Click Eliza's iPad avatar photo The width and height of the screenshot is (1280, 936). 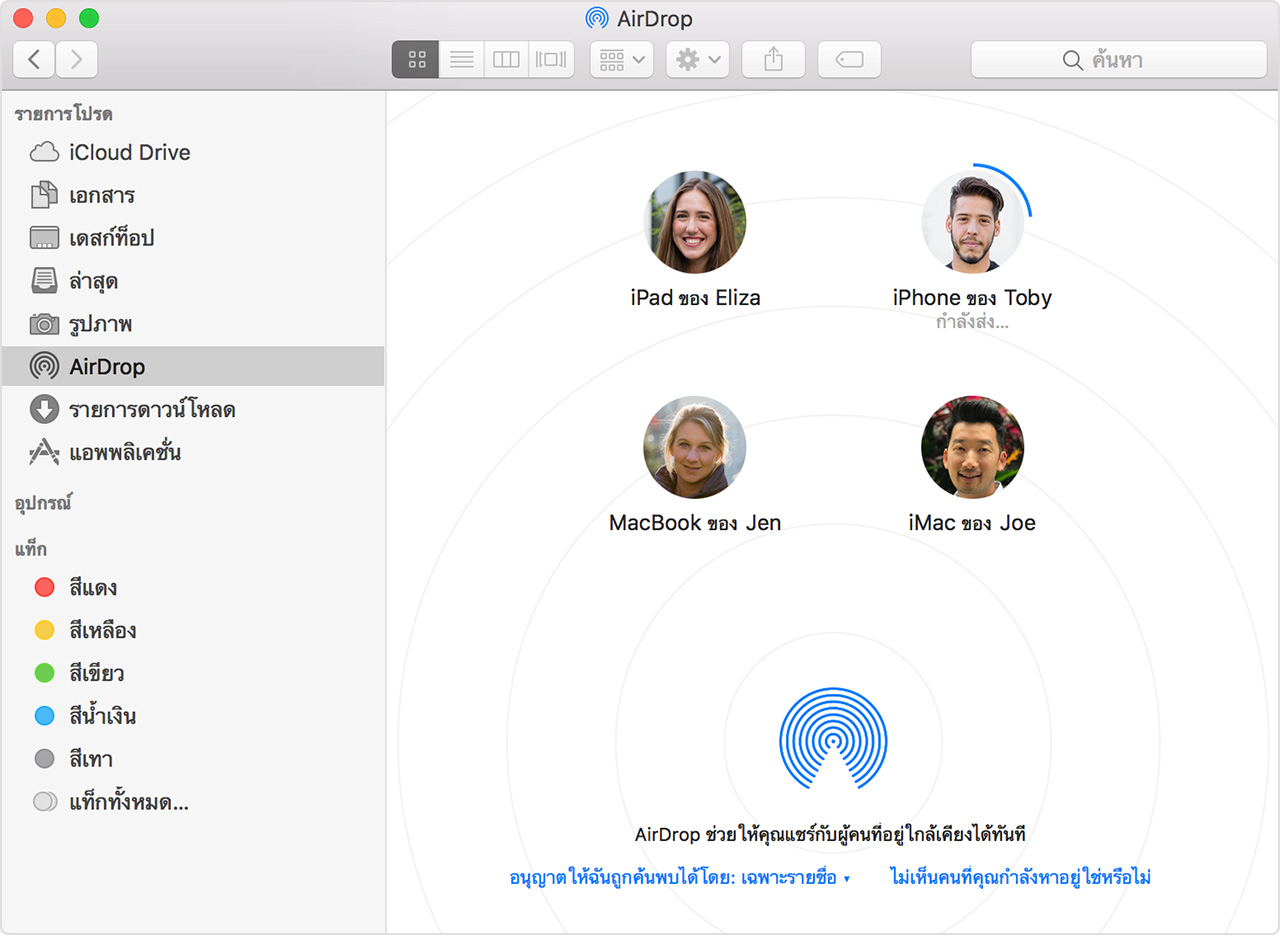coord(695,222)
